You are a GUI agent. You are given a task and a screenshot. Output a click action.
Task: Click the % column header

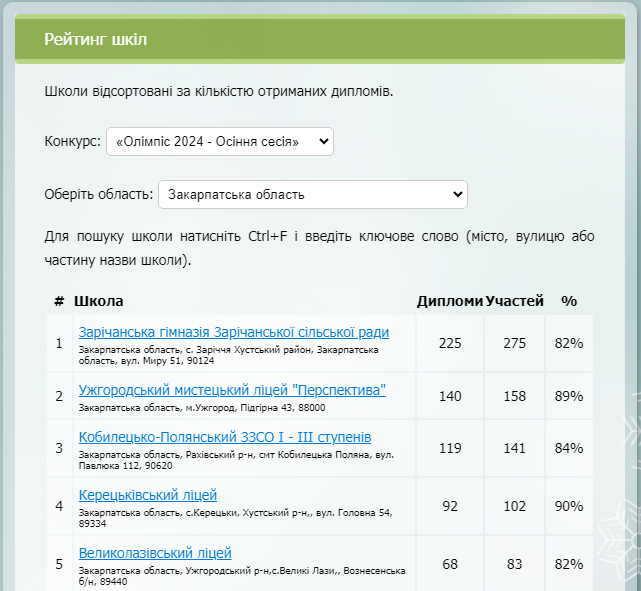pos(569,301)
